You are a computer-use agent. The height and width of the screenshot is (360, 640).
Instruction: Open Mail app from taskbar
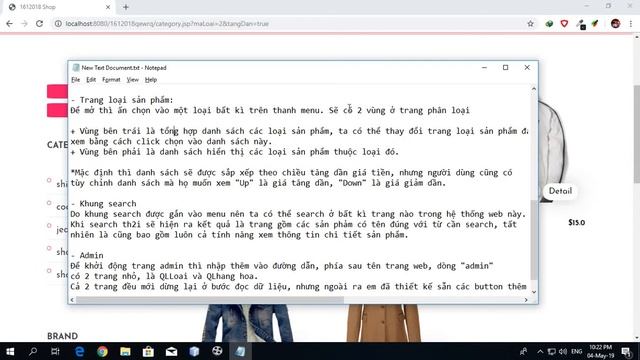coord(171,351)
